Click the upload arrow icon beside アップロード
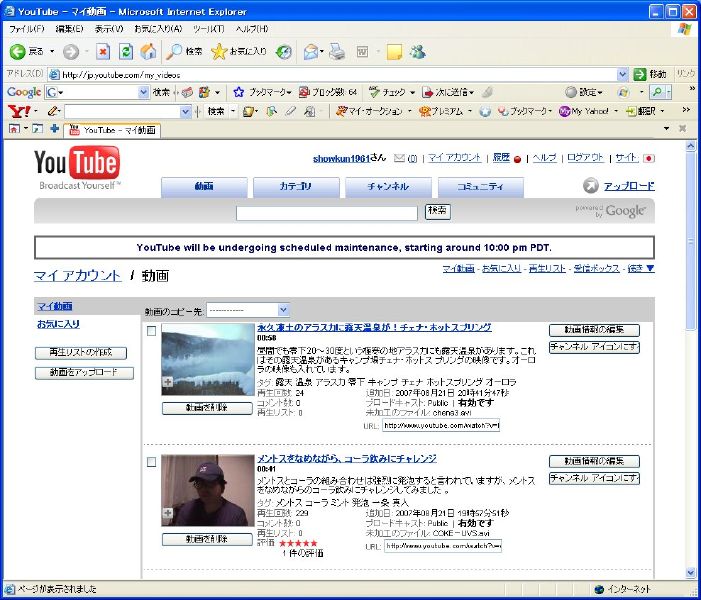 pyautogui.click(x=591, y=186)
